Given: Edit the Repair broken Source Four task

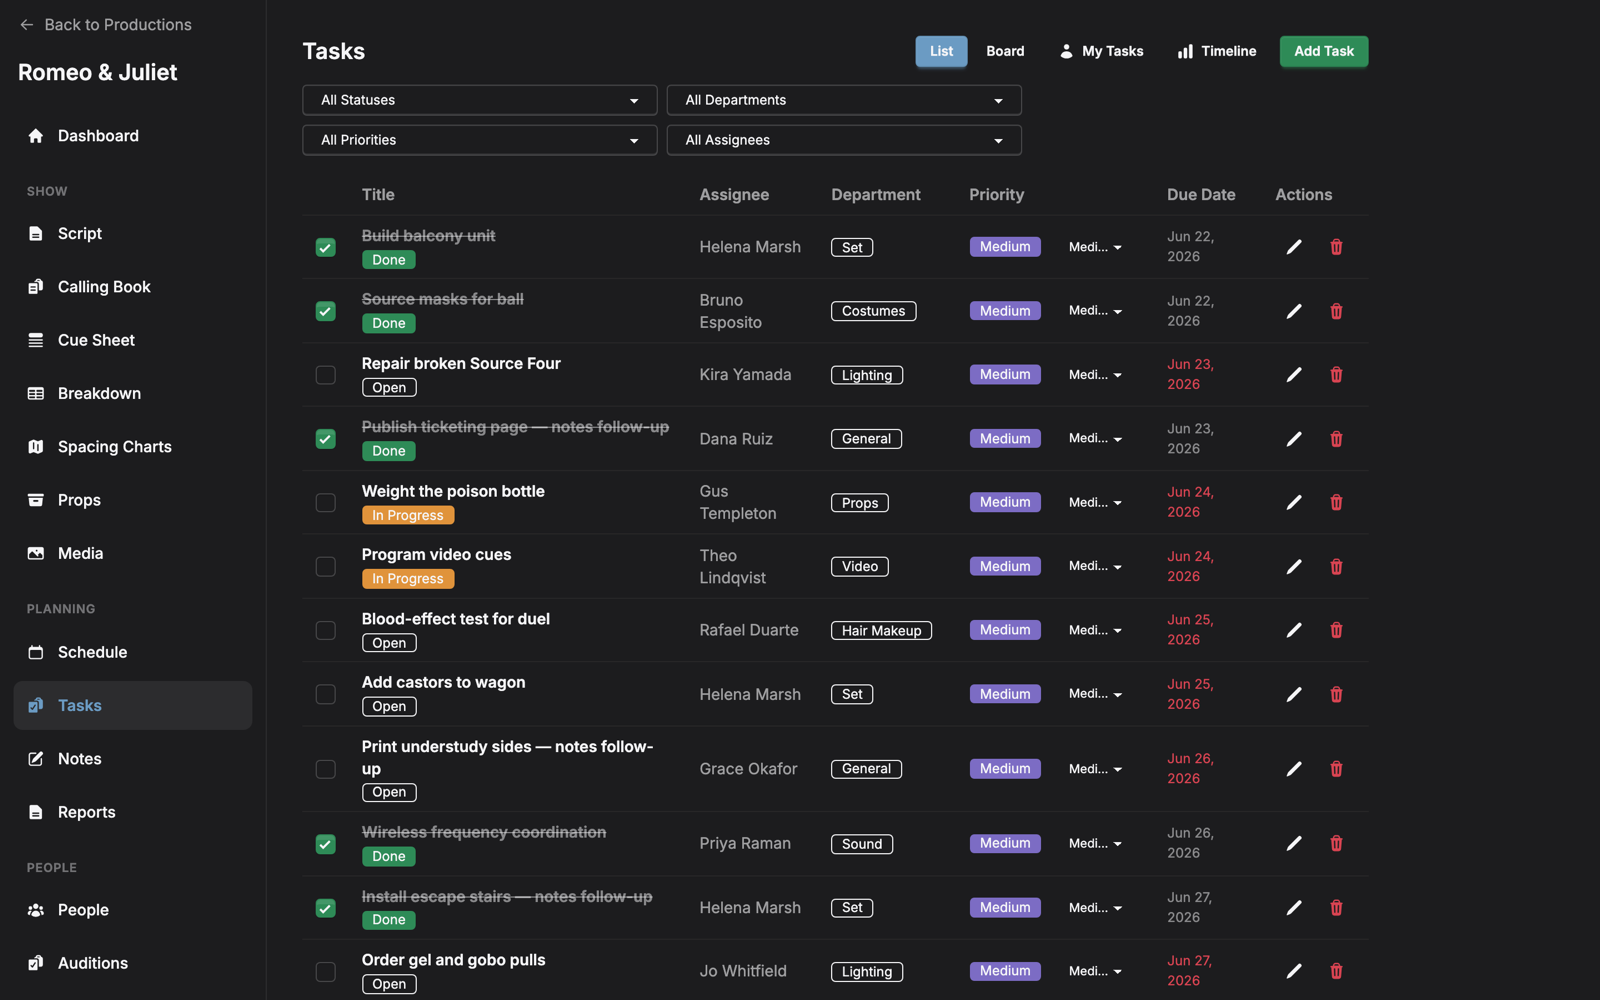Looking at the screenshot, I should point(1294,375).
